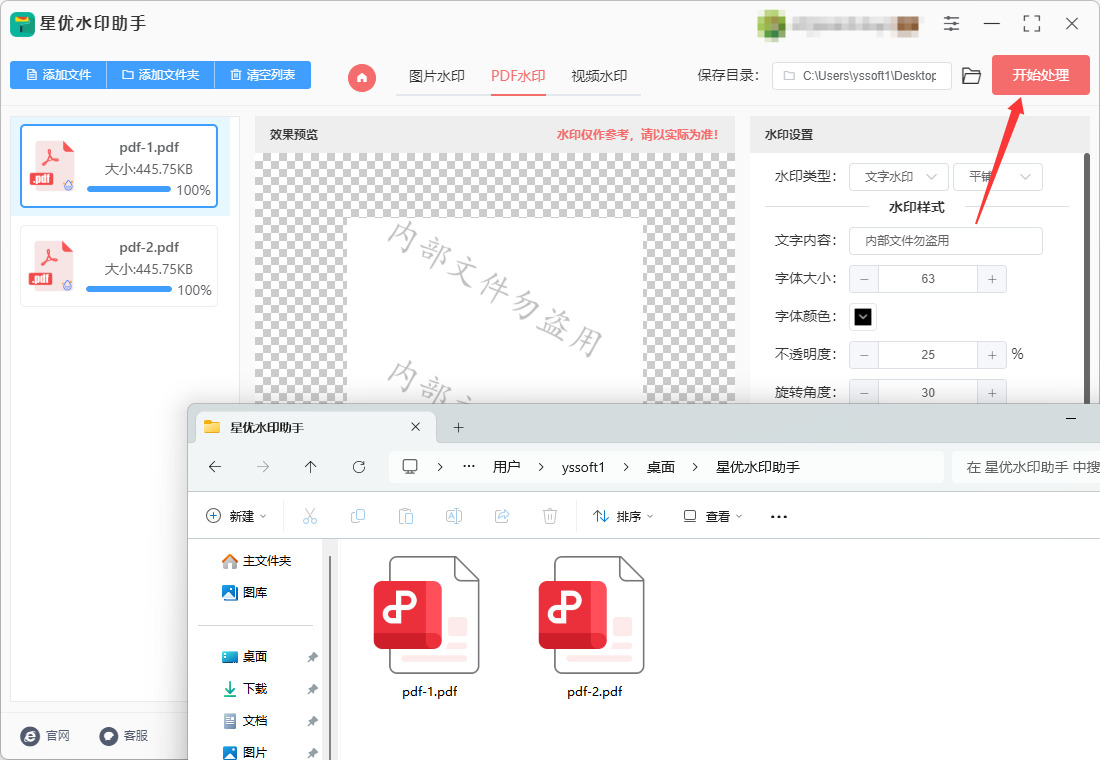The width and height of the screenshot is (1100, 760).
Task: Open the 官网 official website link
Action: (46, 735)
